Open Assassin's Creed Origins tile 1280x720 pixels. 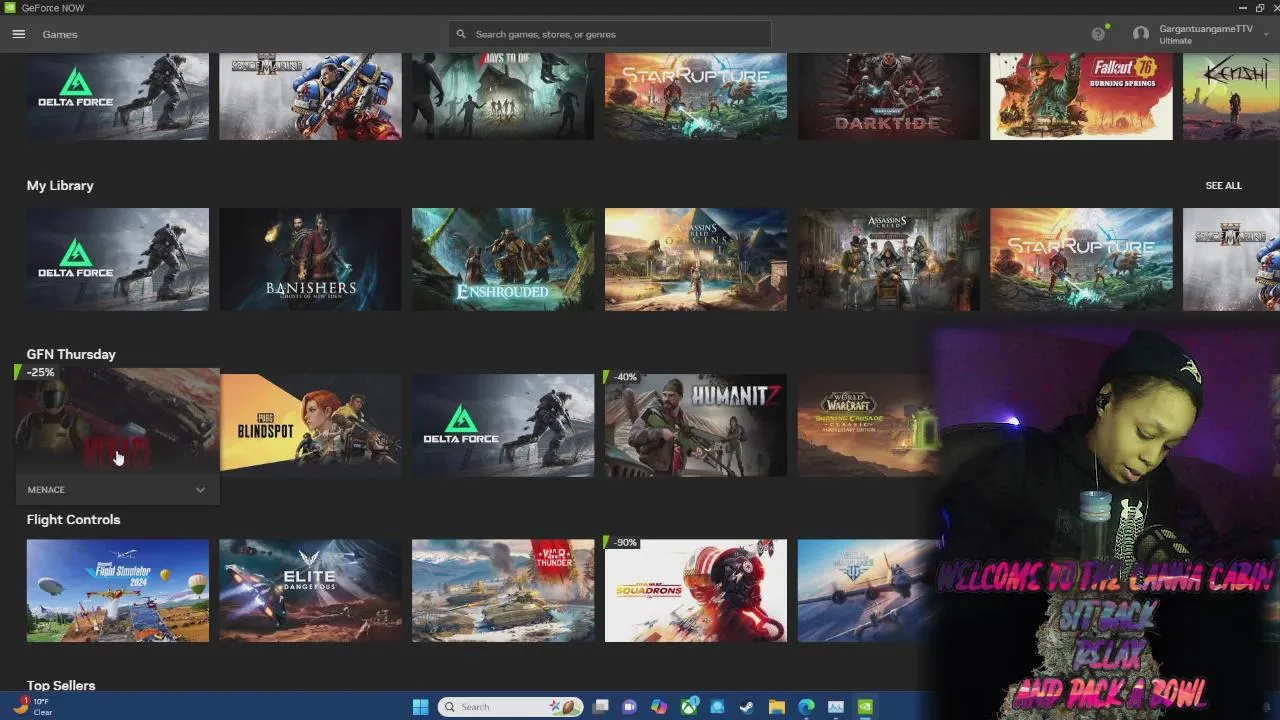tap(696, 259)
